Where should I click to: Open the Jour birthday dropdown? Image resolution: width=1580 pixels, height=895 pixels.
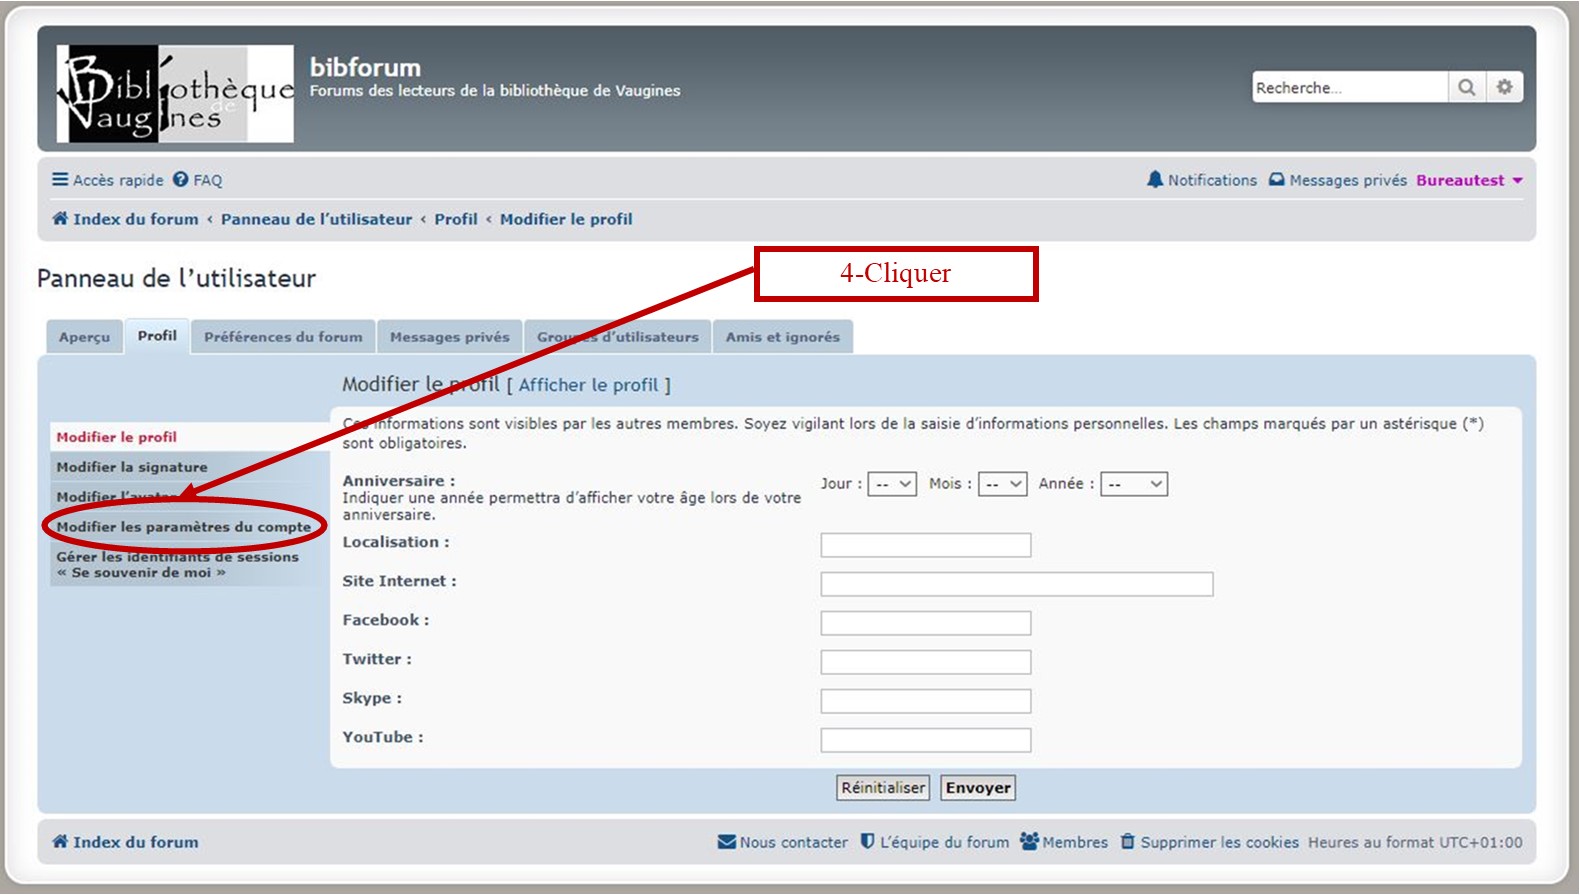tap(892, 484)
